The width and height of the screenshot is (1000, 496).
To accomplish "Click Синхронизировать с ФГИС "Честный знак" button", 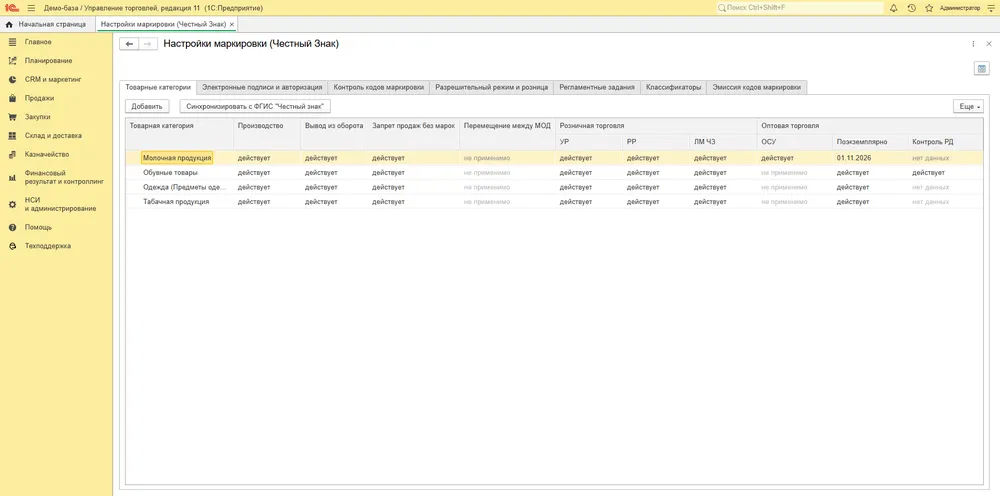I will 255,106.
